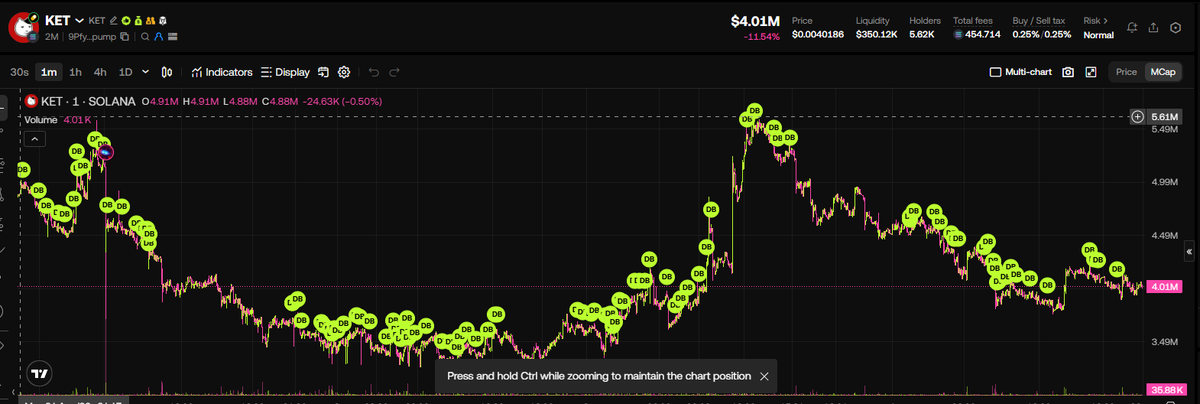Viewport: 1200px width, 404px height.
Task: Select the 1m timeframe
Action: (49, 72)
